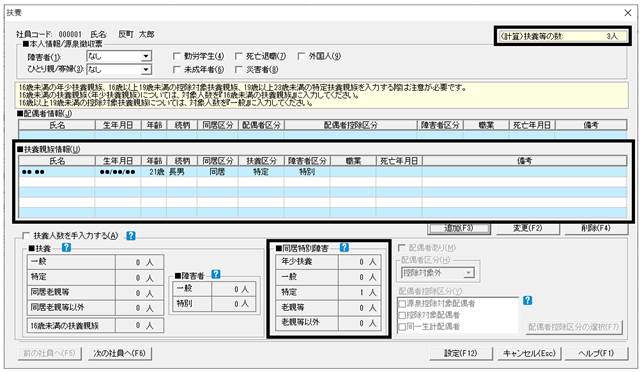Click the help icon beside 配偶者控除区分 list
642x372 pixels.
click(x=528, y=300)
